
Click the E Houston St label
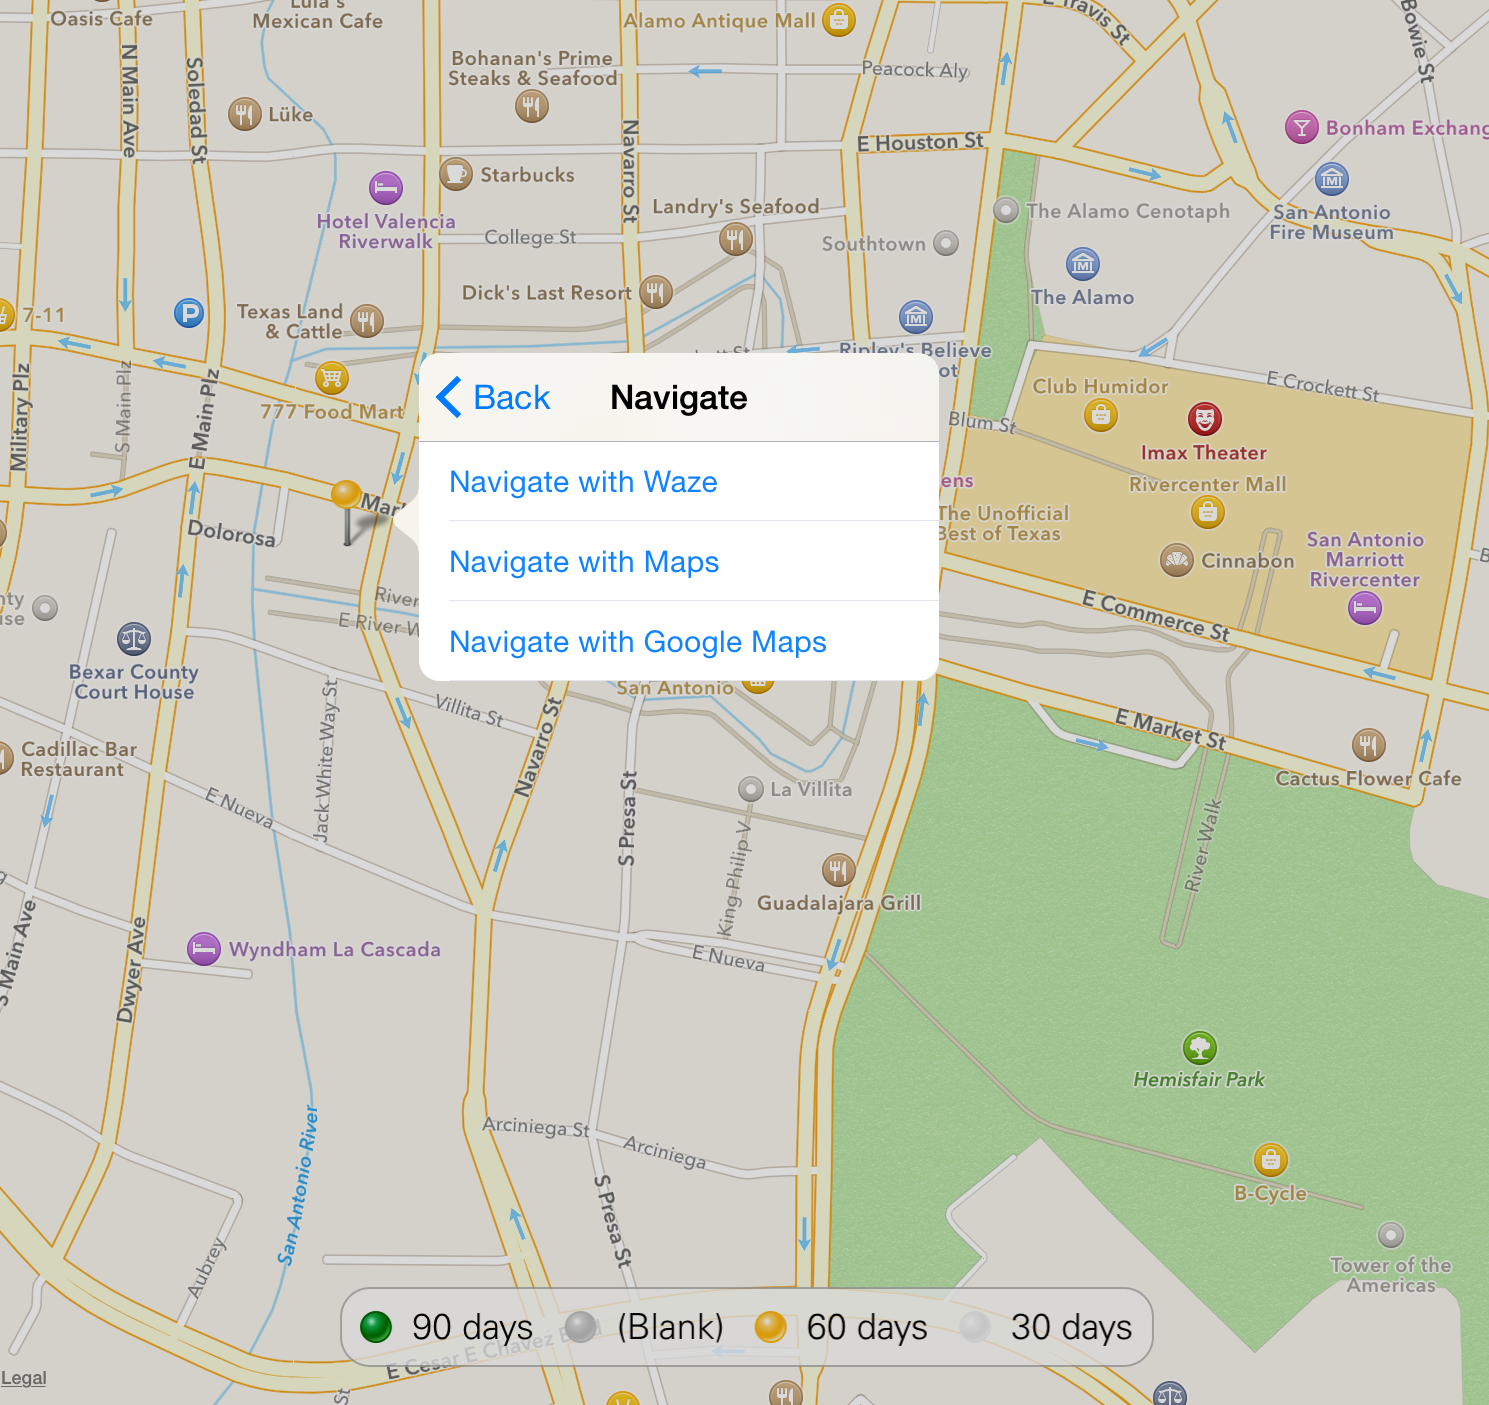920,142
